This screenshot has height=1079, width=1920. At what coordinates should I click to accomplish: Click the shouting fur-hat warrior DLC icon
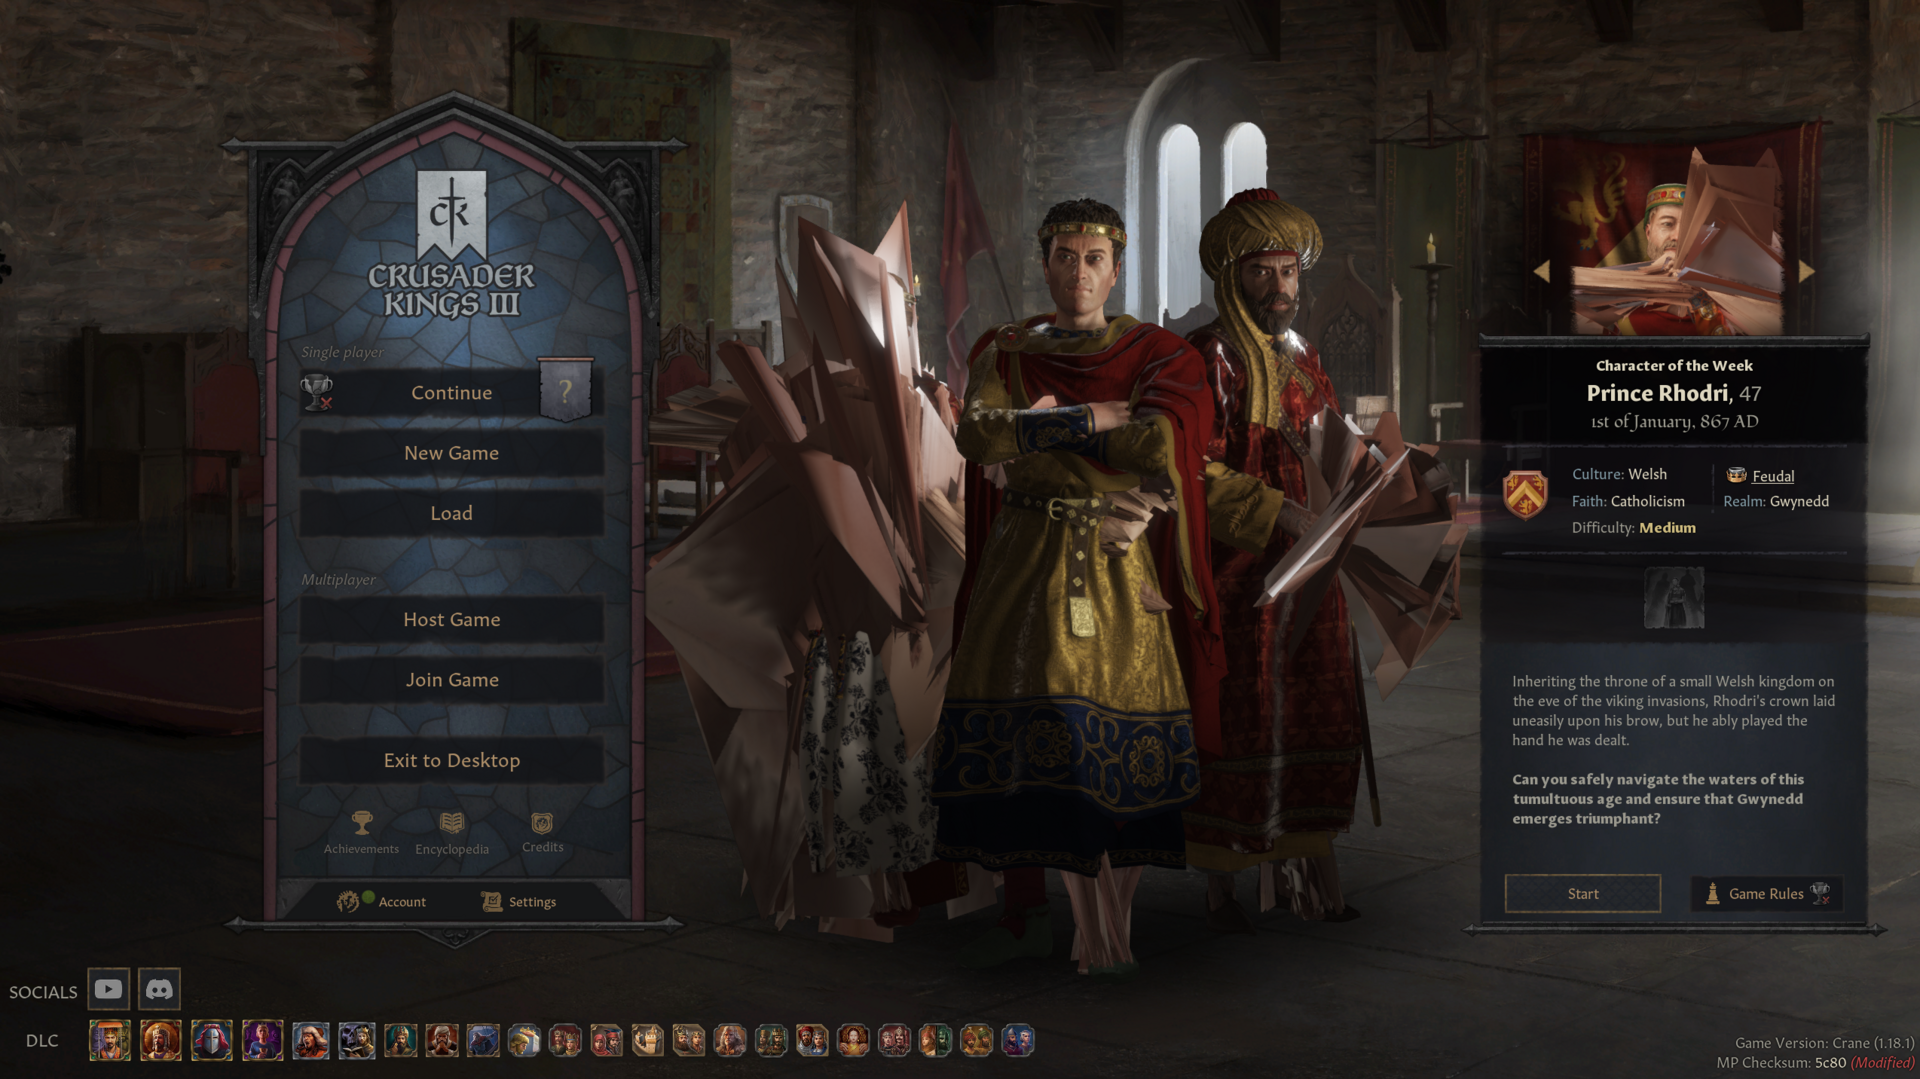[x=311, y=1040]
